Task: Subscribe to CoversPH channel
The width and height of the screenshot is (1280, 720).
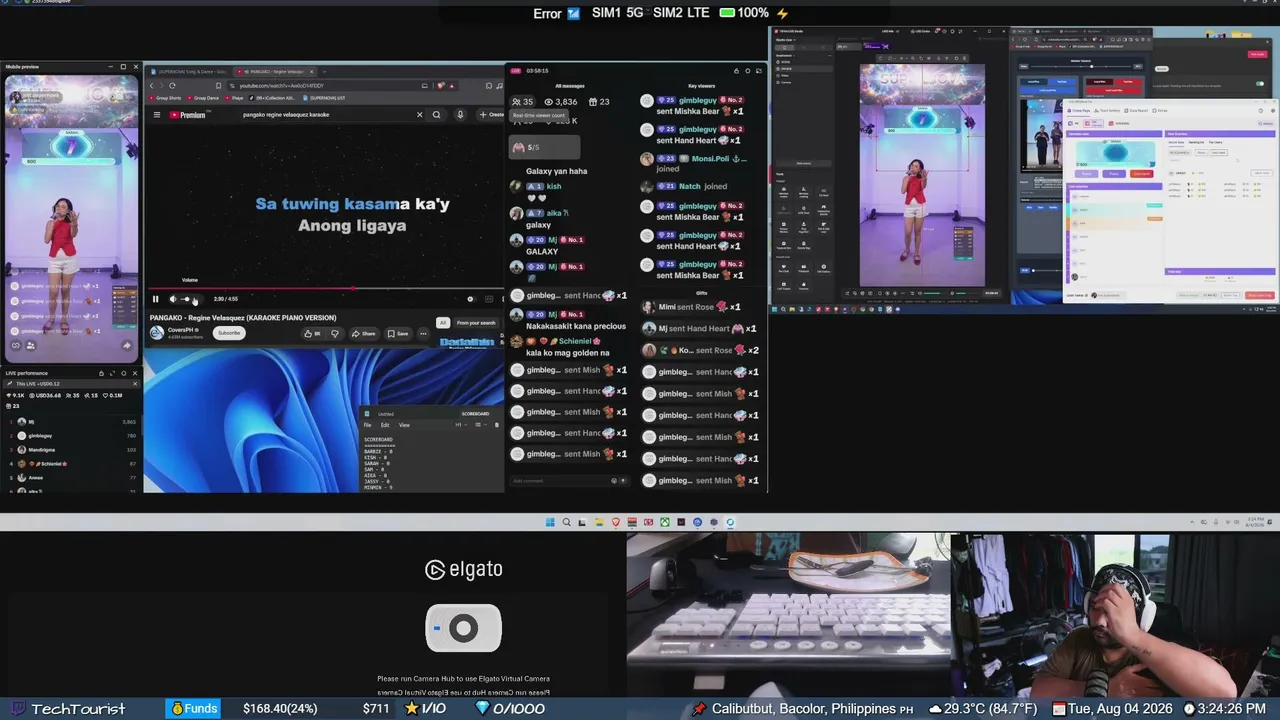Action: point(230,333)
